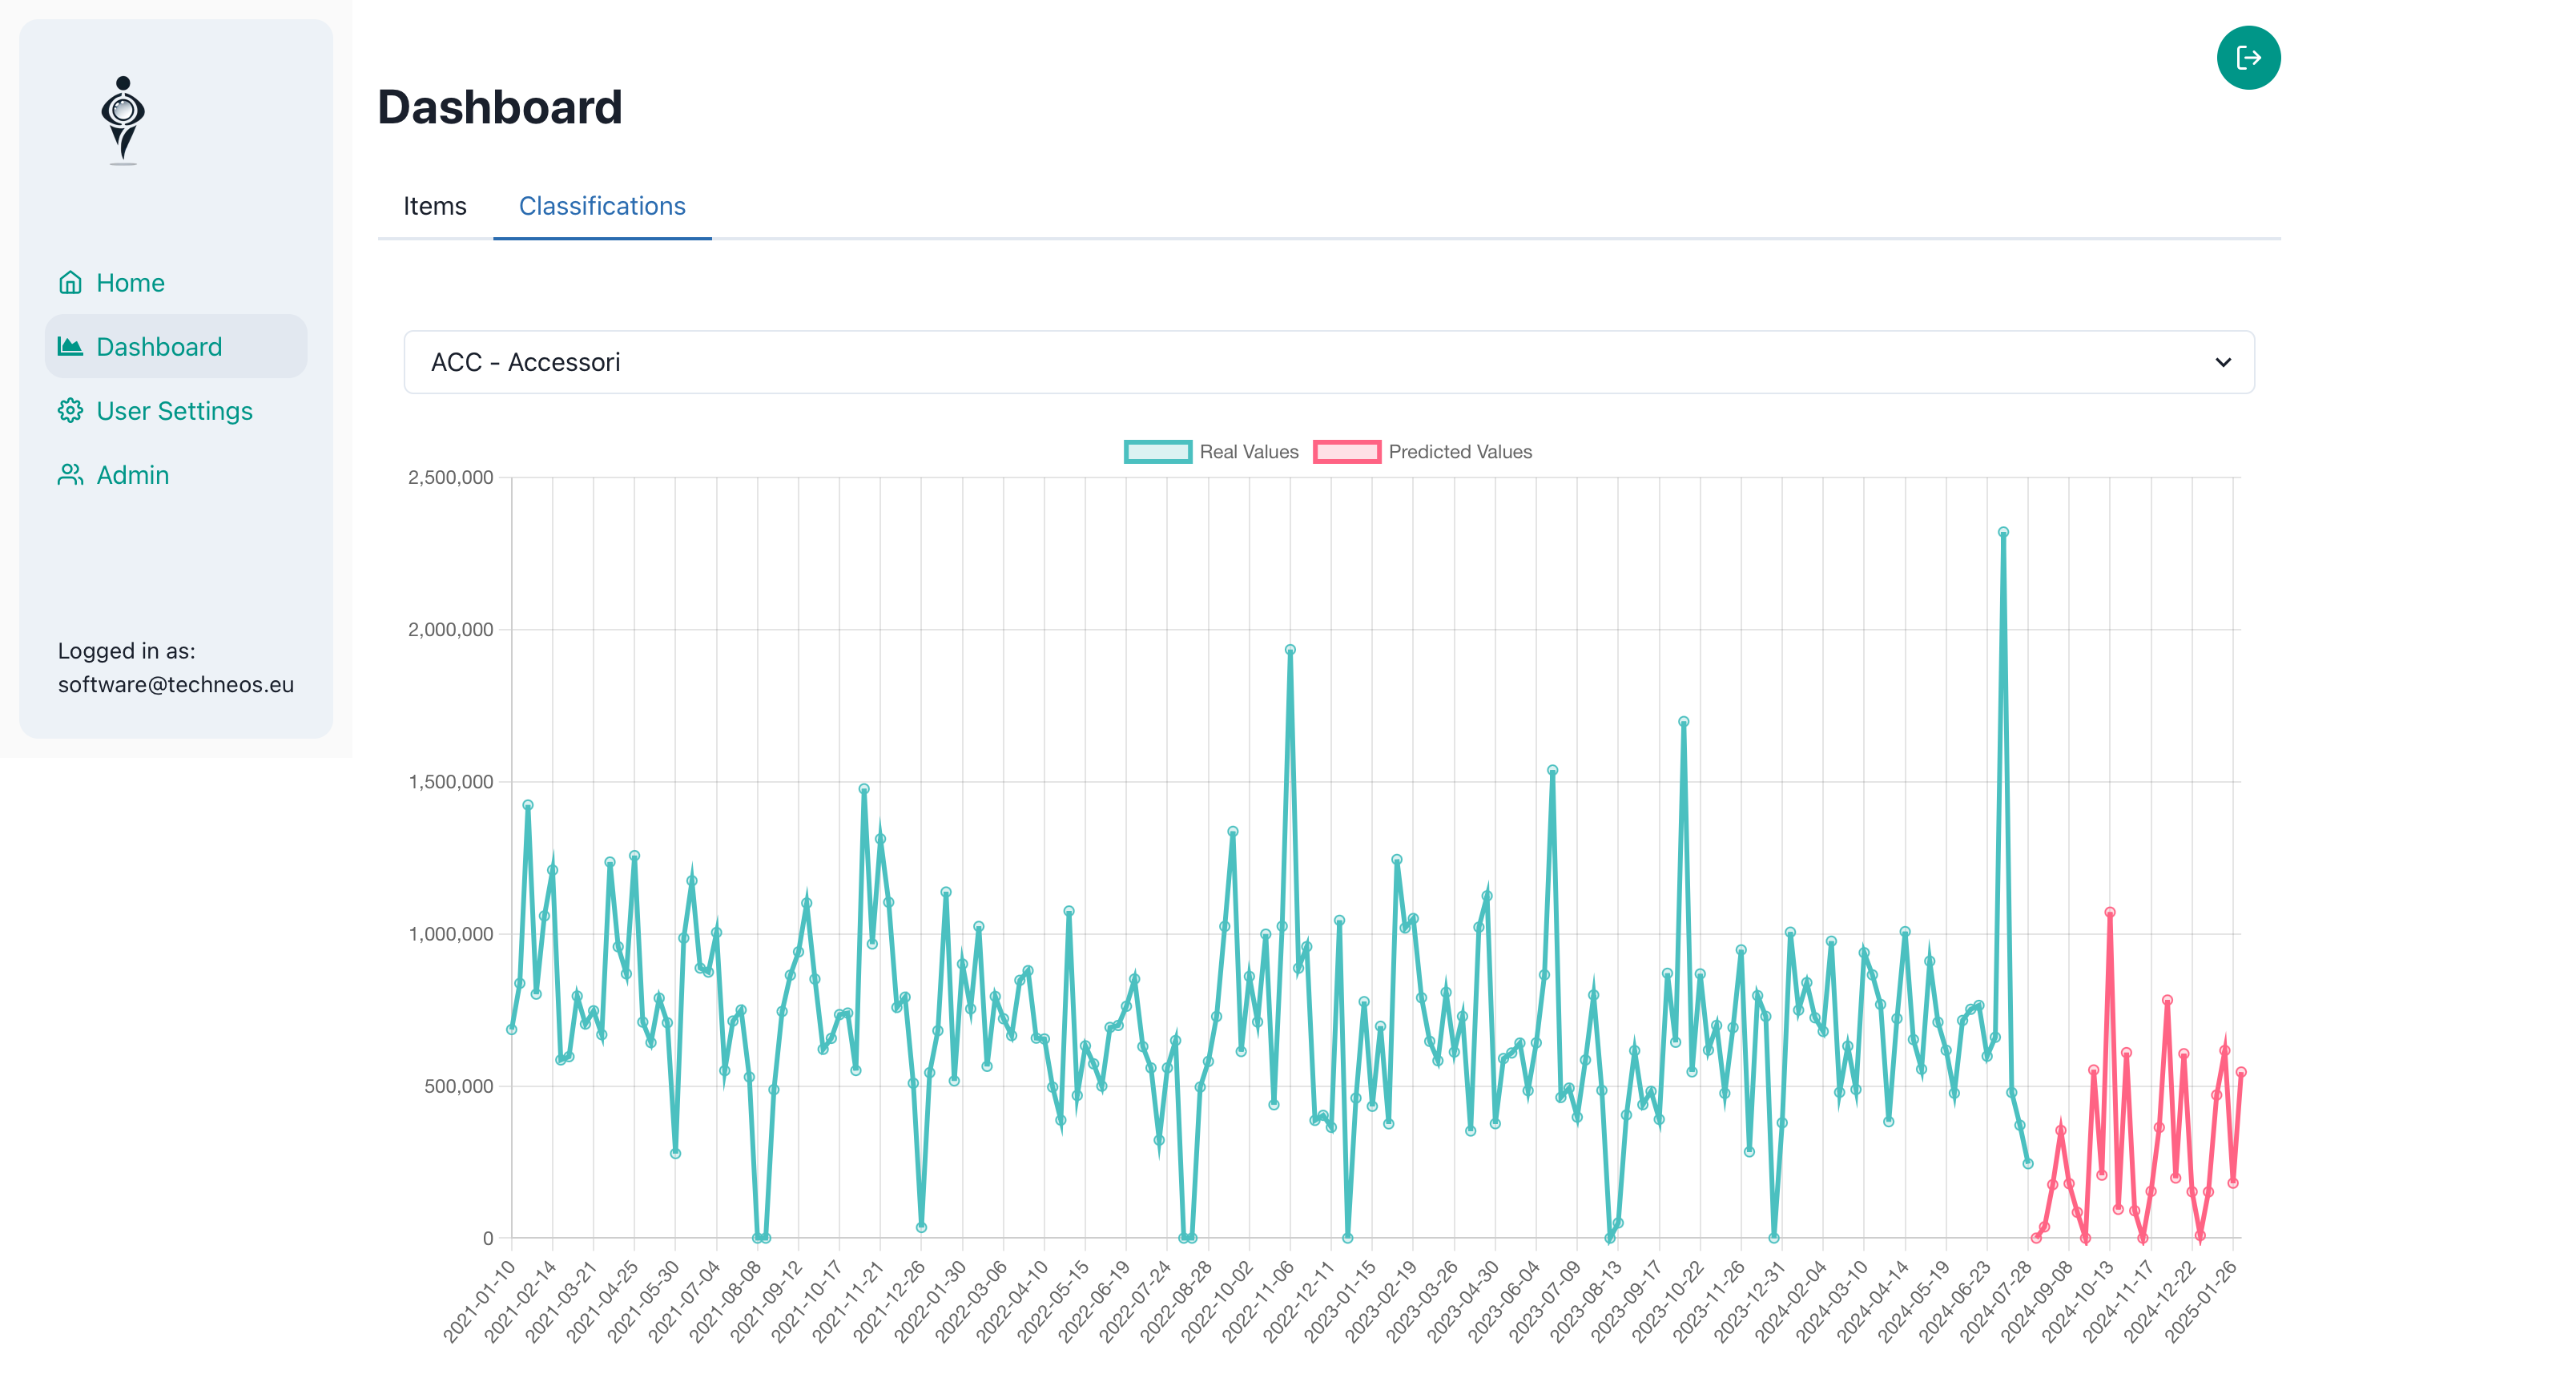2576x1378 pixels.
Task: Open User Settings link
Action: coord(174,411)
